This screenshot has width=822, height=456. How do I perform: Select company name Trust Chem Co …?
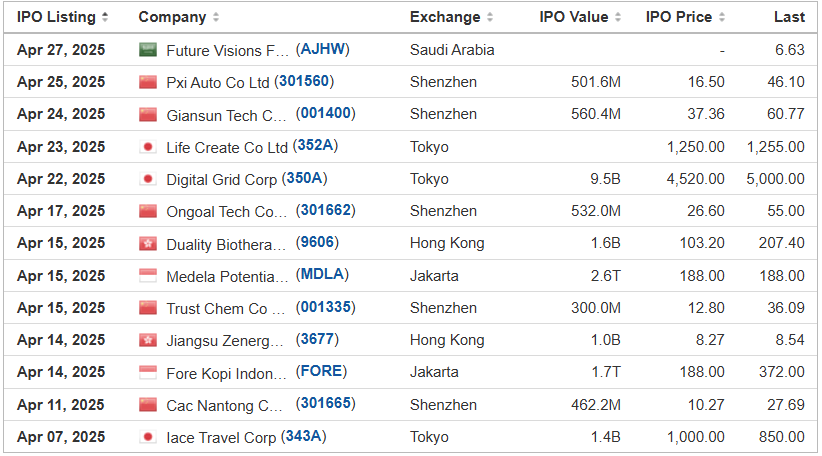225,309
